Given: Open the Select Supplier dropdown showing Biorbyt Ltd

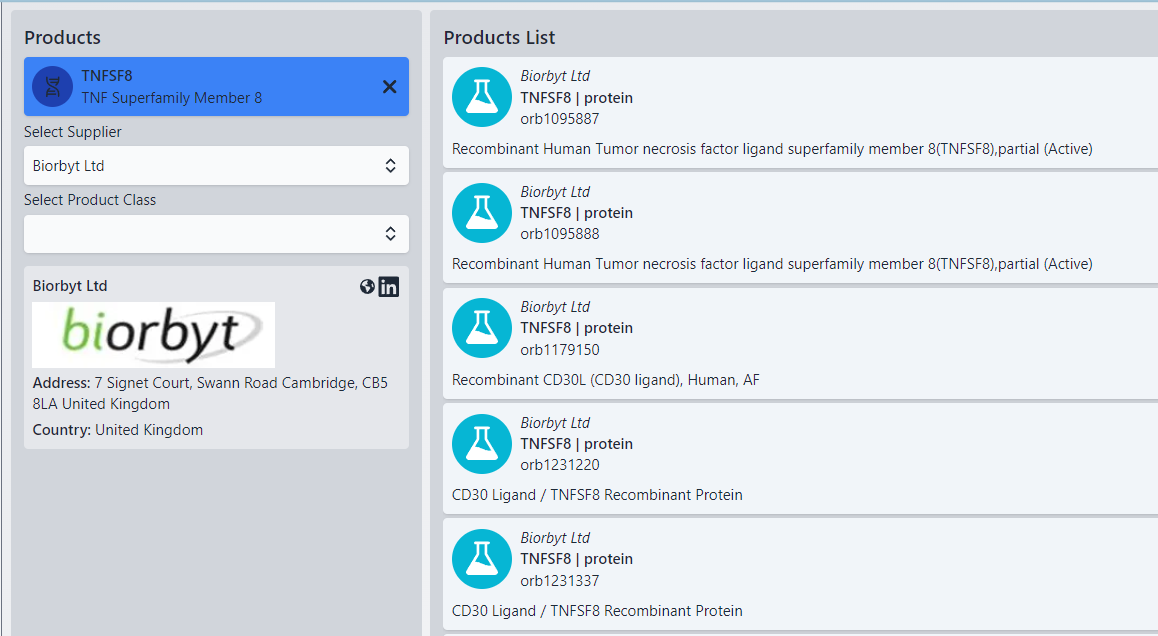Looking at the screenshot, I should click(x=216, y=165).
